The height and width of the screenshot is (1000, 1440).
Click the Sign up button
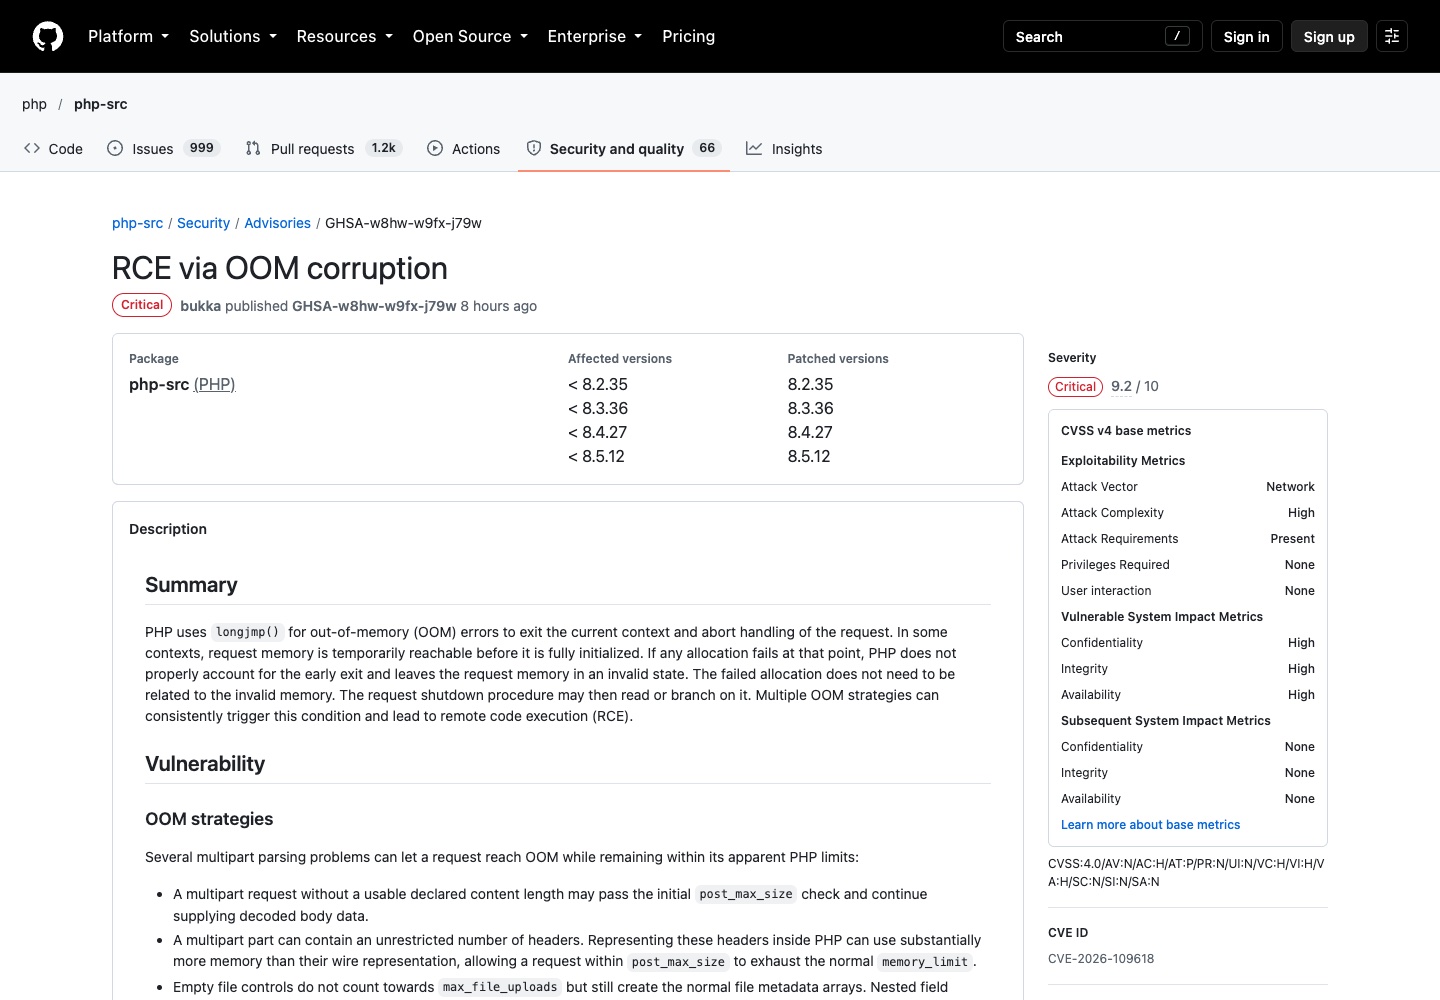point(1329,36)
